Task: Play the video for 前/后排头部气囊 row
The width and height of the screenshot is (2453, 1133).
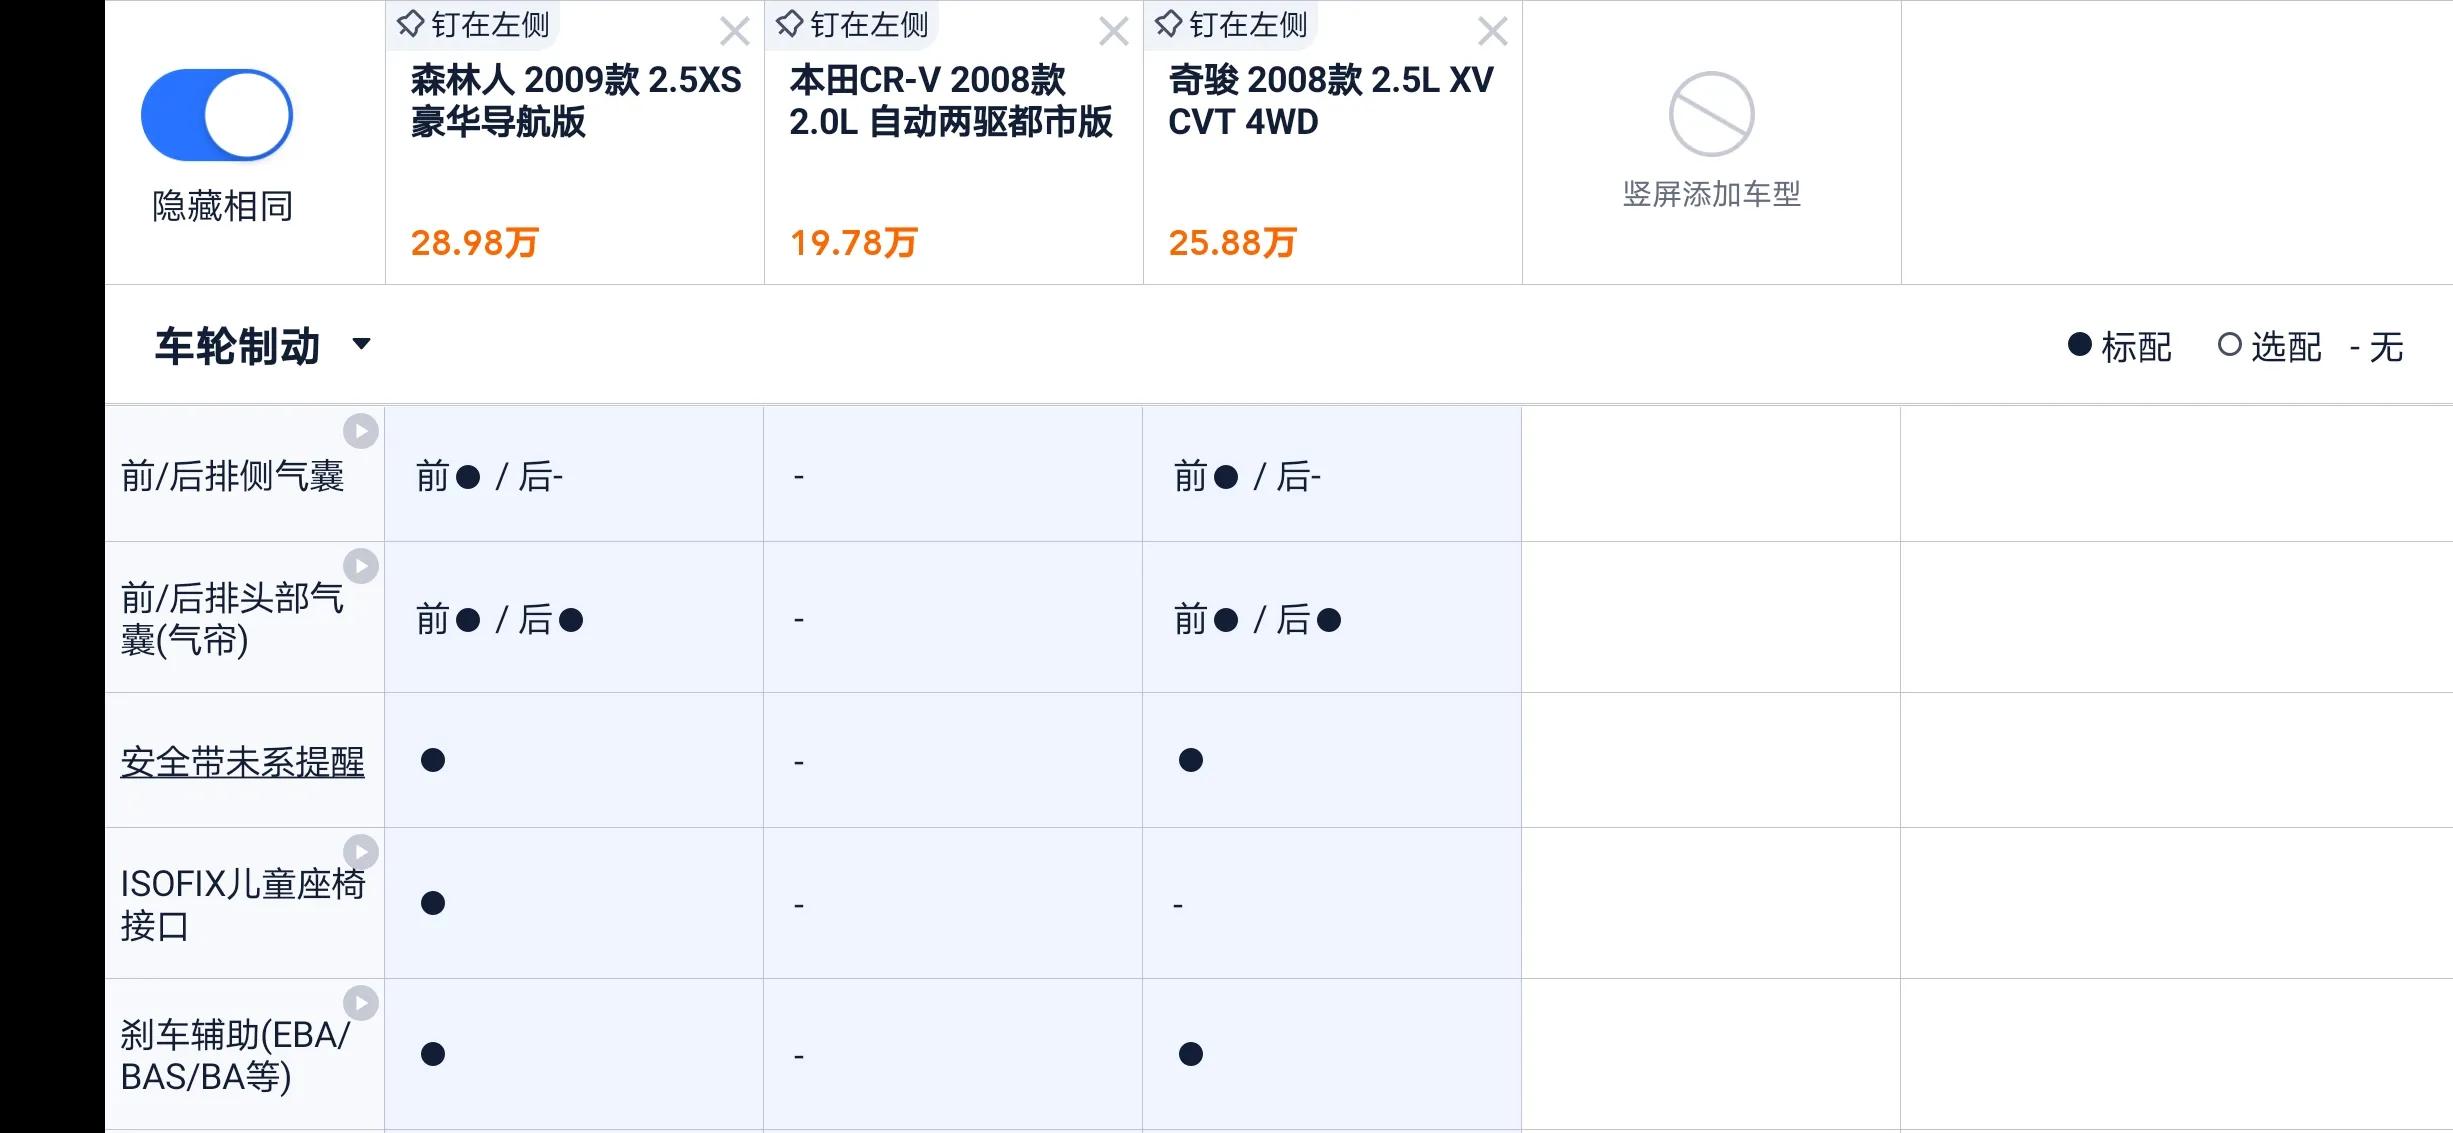Action: point(361,566)
